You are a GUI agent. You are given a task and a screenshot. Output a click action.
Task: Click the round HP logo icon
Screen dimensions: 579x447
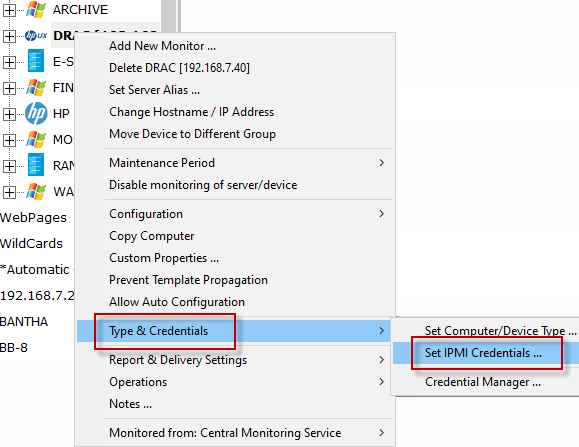pos(36,113)
